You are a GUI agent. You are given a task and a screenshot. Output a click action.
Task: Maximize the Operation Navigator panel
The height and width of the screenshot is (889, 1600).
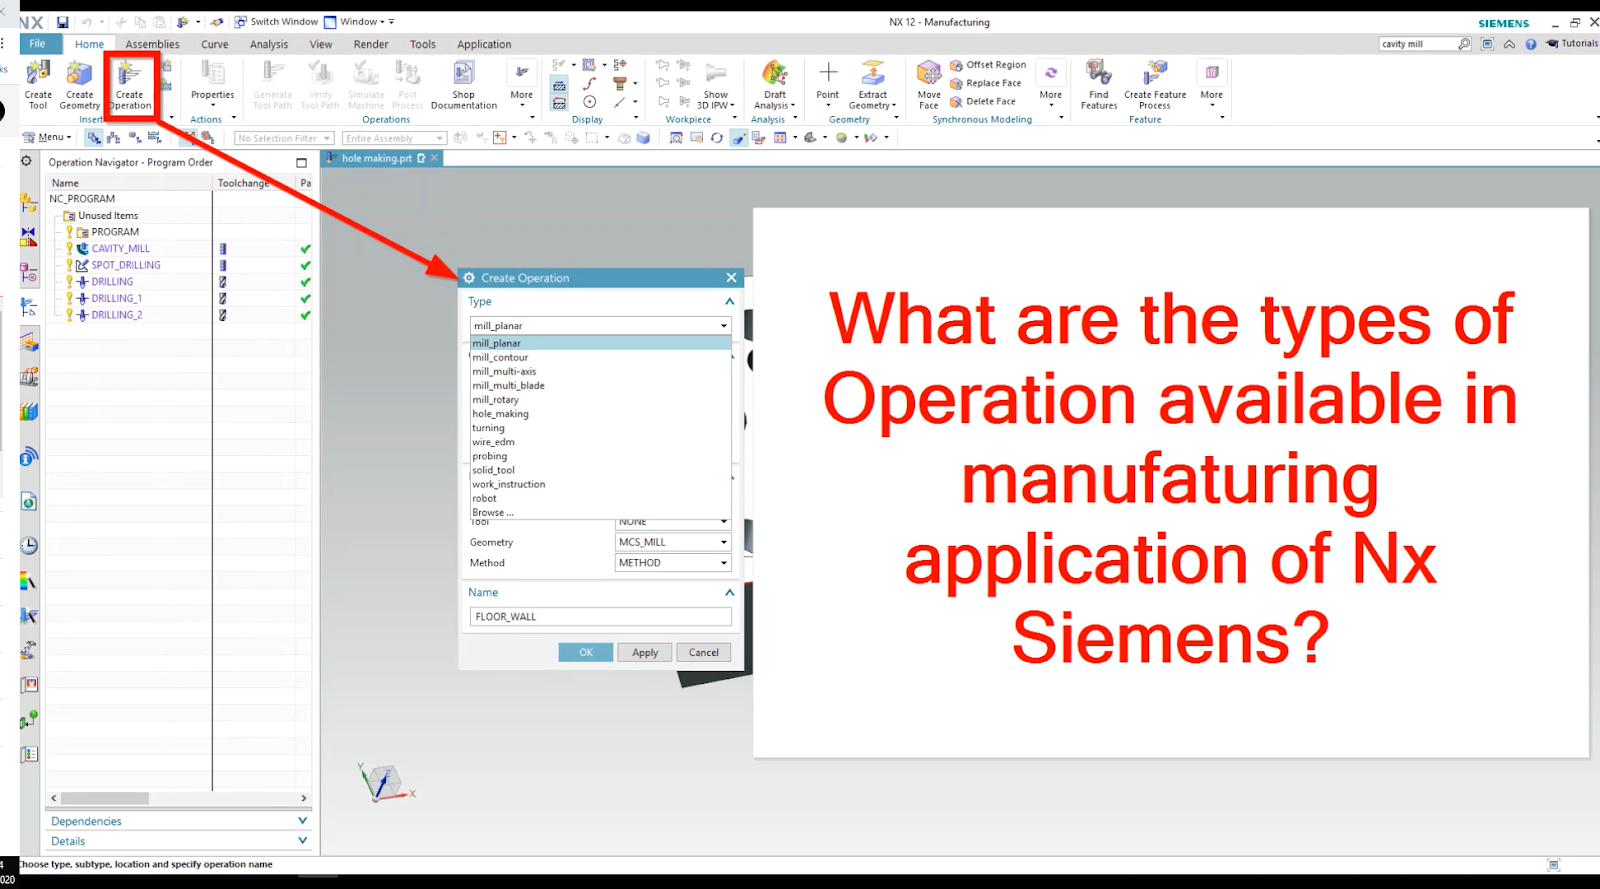coord(301,162)
